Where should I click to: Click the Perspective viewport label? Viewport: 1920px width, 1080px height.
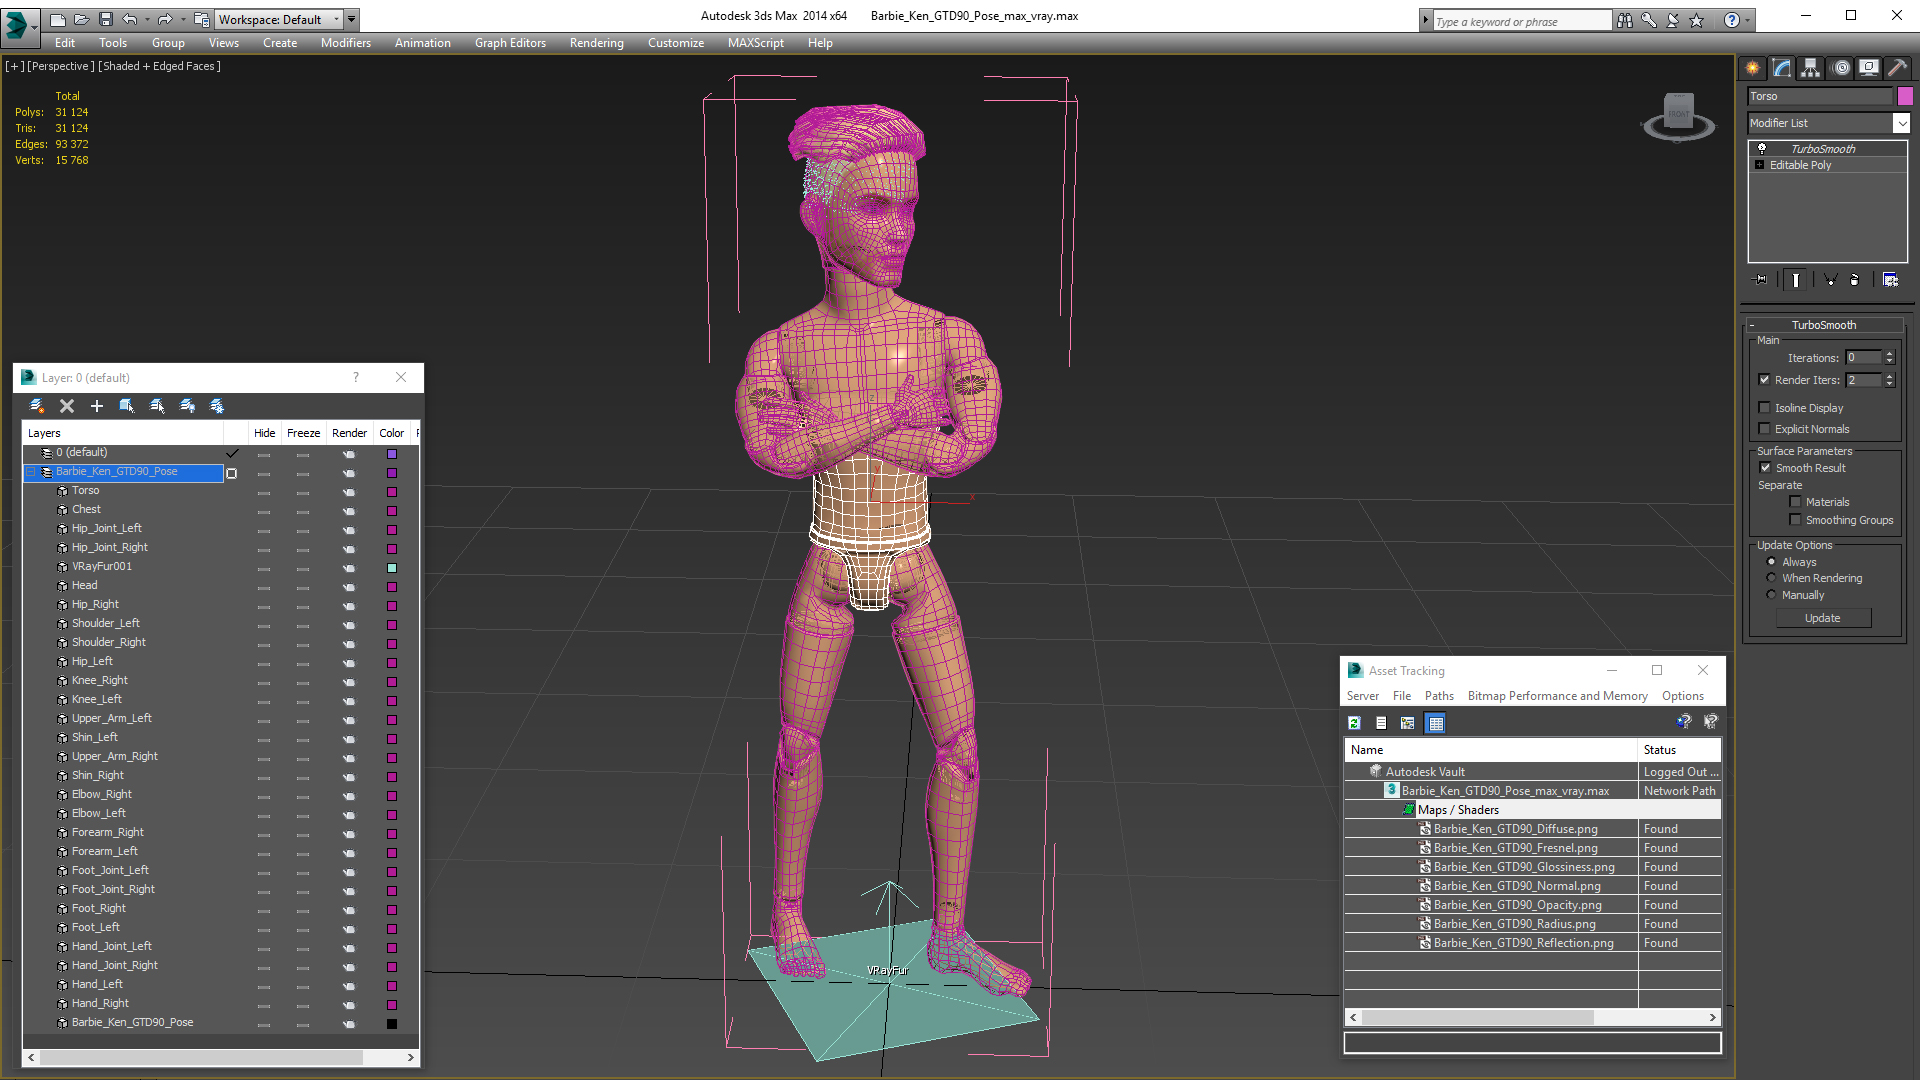(x=60, y=66)
